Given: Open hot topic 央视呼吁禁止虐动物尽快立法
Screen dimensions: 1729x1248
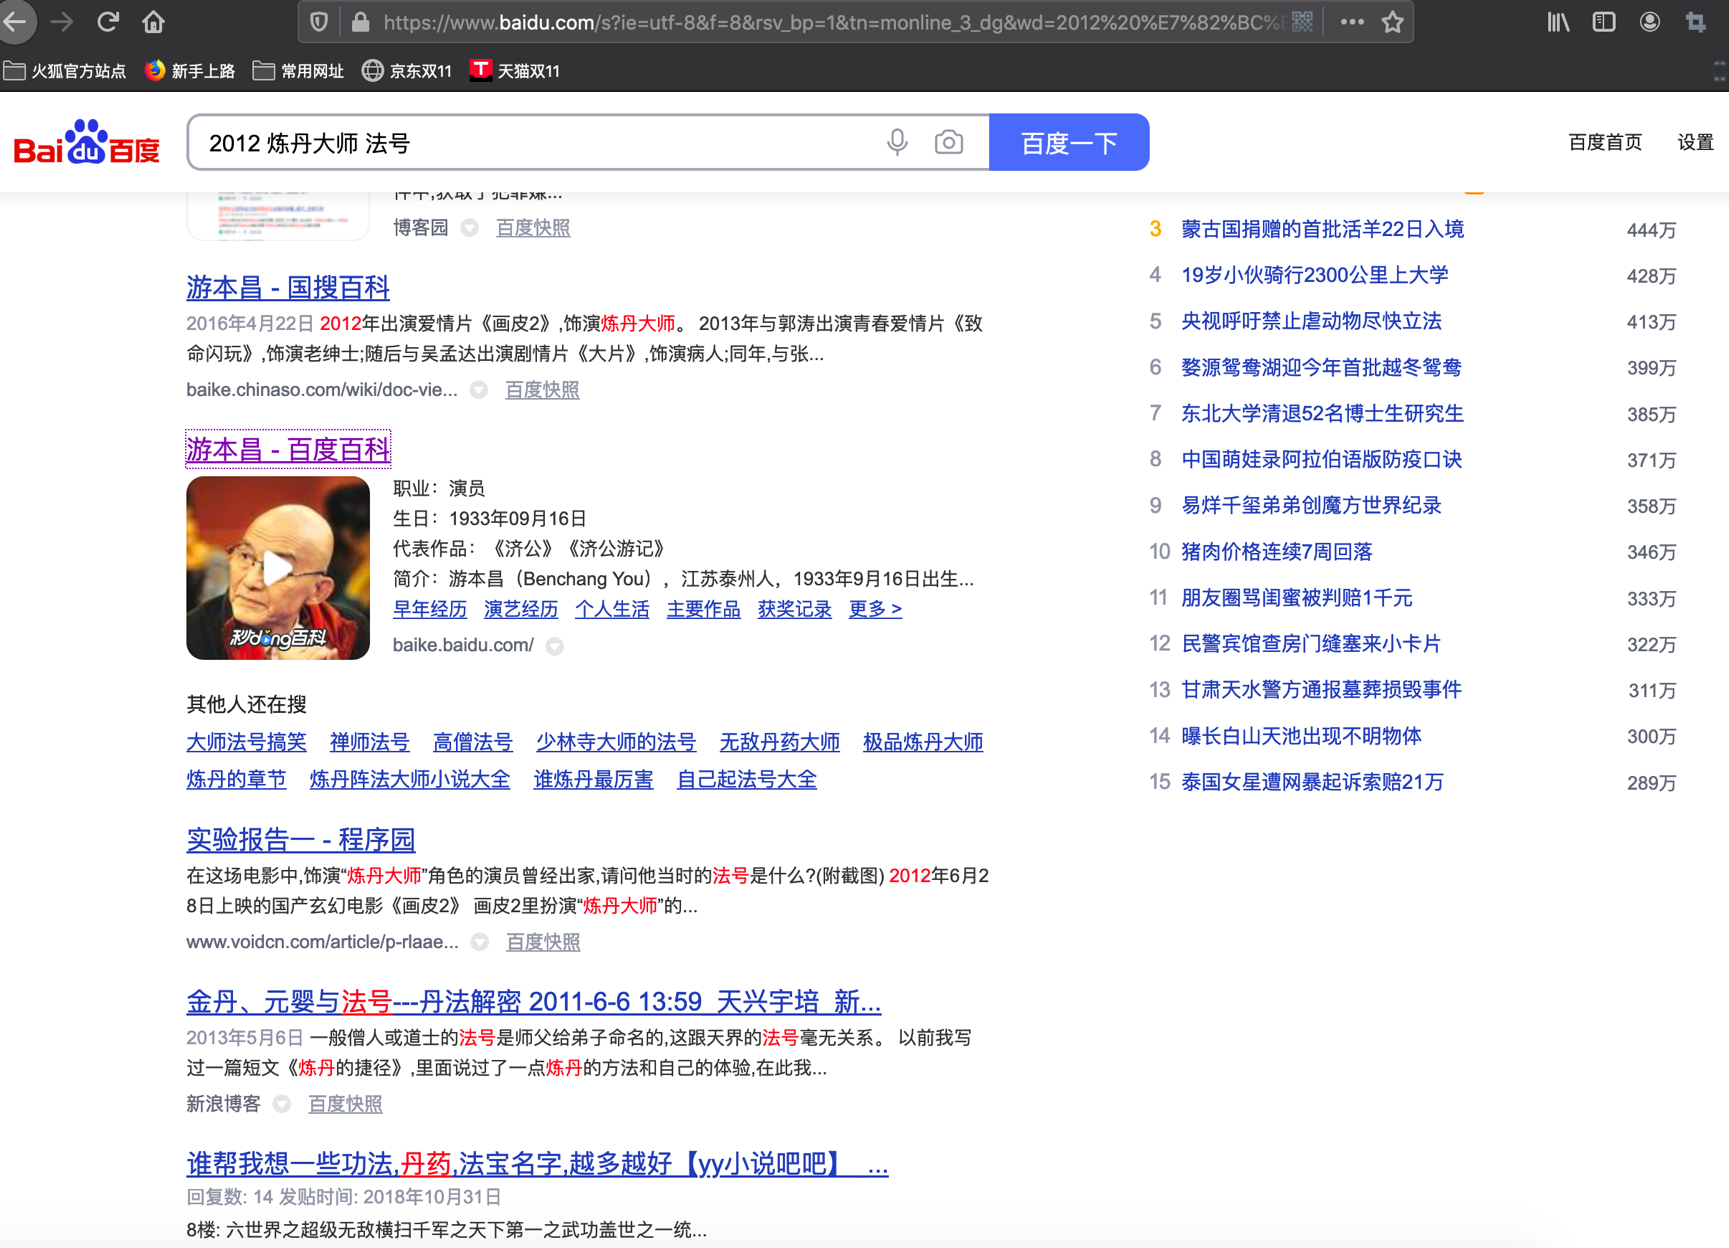Looking at the screenshot, I should point(1312,321).
